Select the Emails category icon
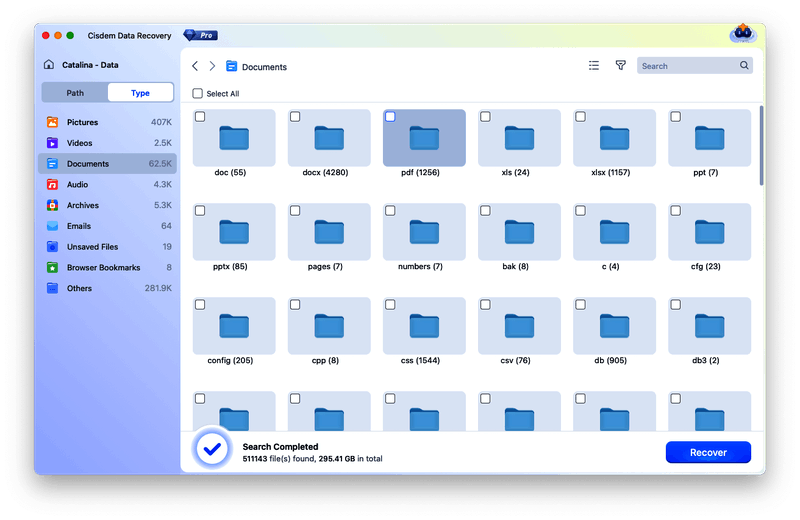This screenshot has height=520, width=800. [x=52, y=226]
